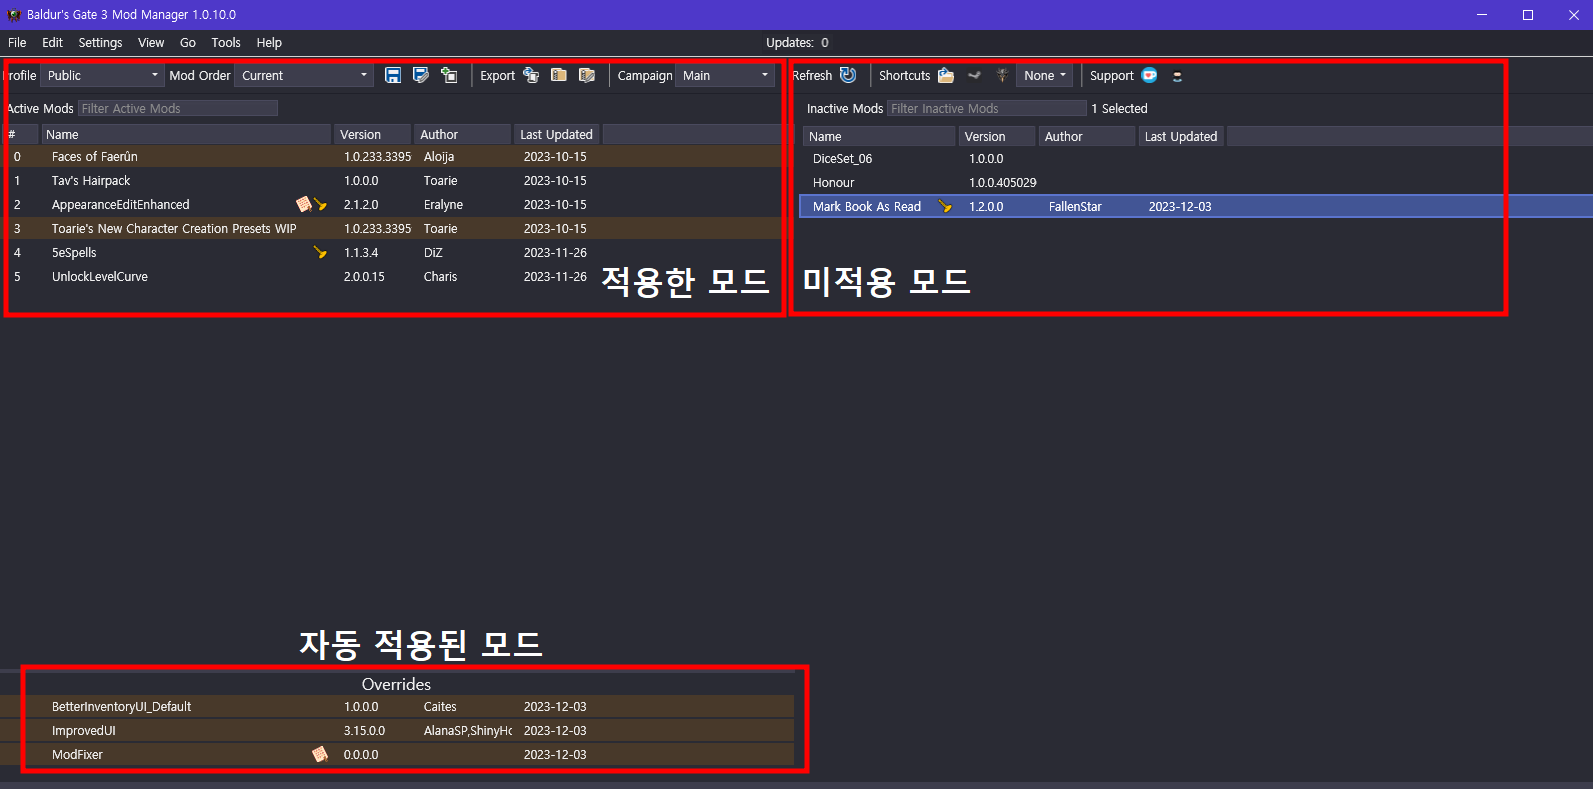Screen dimensions: 1593x789
Task: Open the Mod Order dropdown showing Current
Action: pos(304,75)
